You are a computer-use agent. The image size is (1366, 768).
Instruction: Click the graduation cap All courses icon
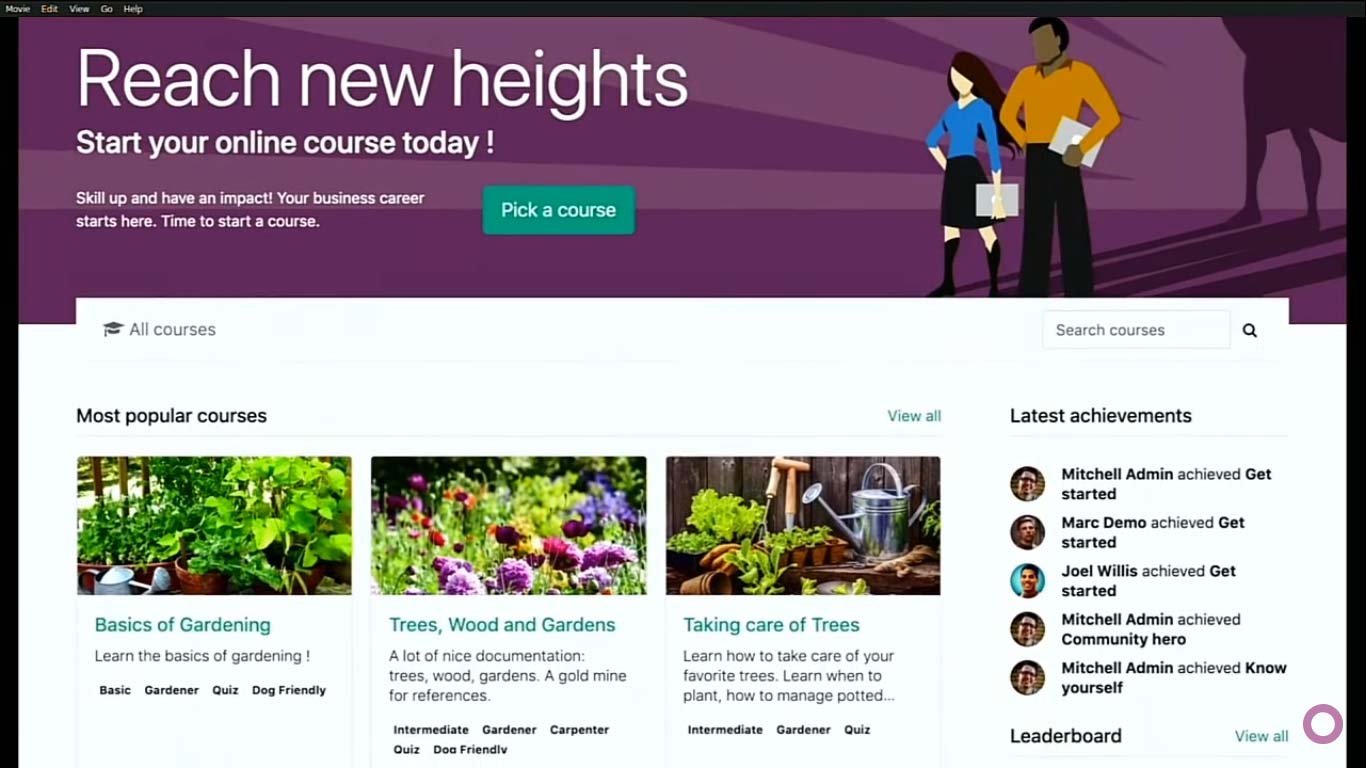click(113, 329)
